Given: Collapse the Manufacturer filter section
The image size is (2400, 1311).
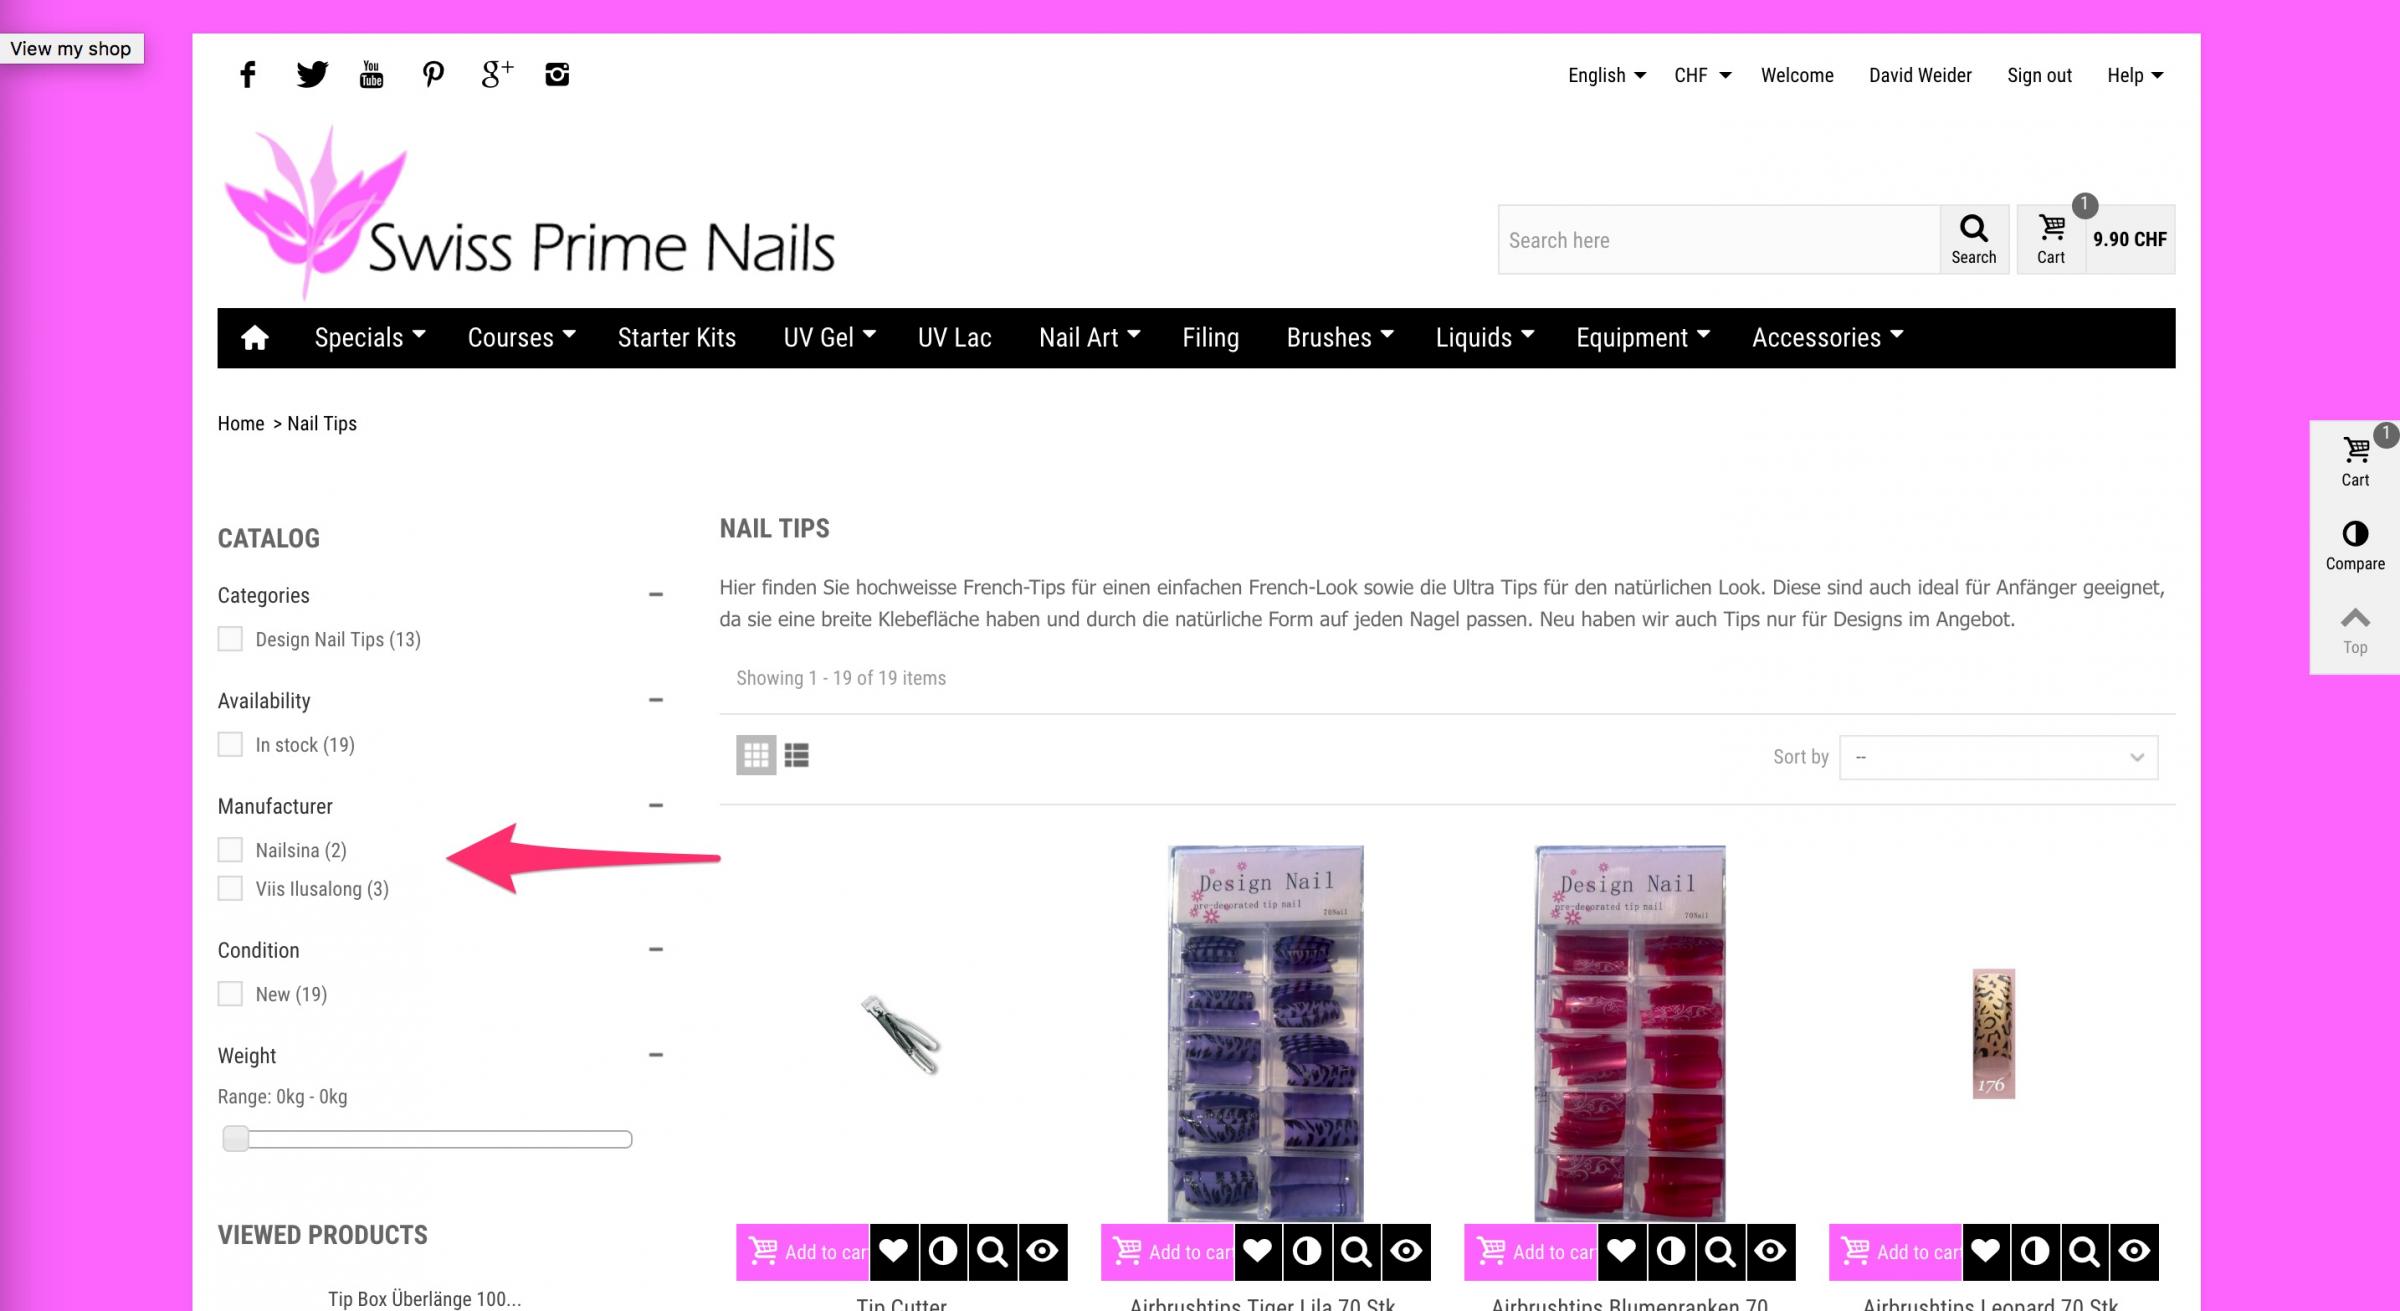Looking at the screenshot, I should pos(656,805).
